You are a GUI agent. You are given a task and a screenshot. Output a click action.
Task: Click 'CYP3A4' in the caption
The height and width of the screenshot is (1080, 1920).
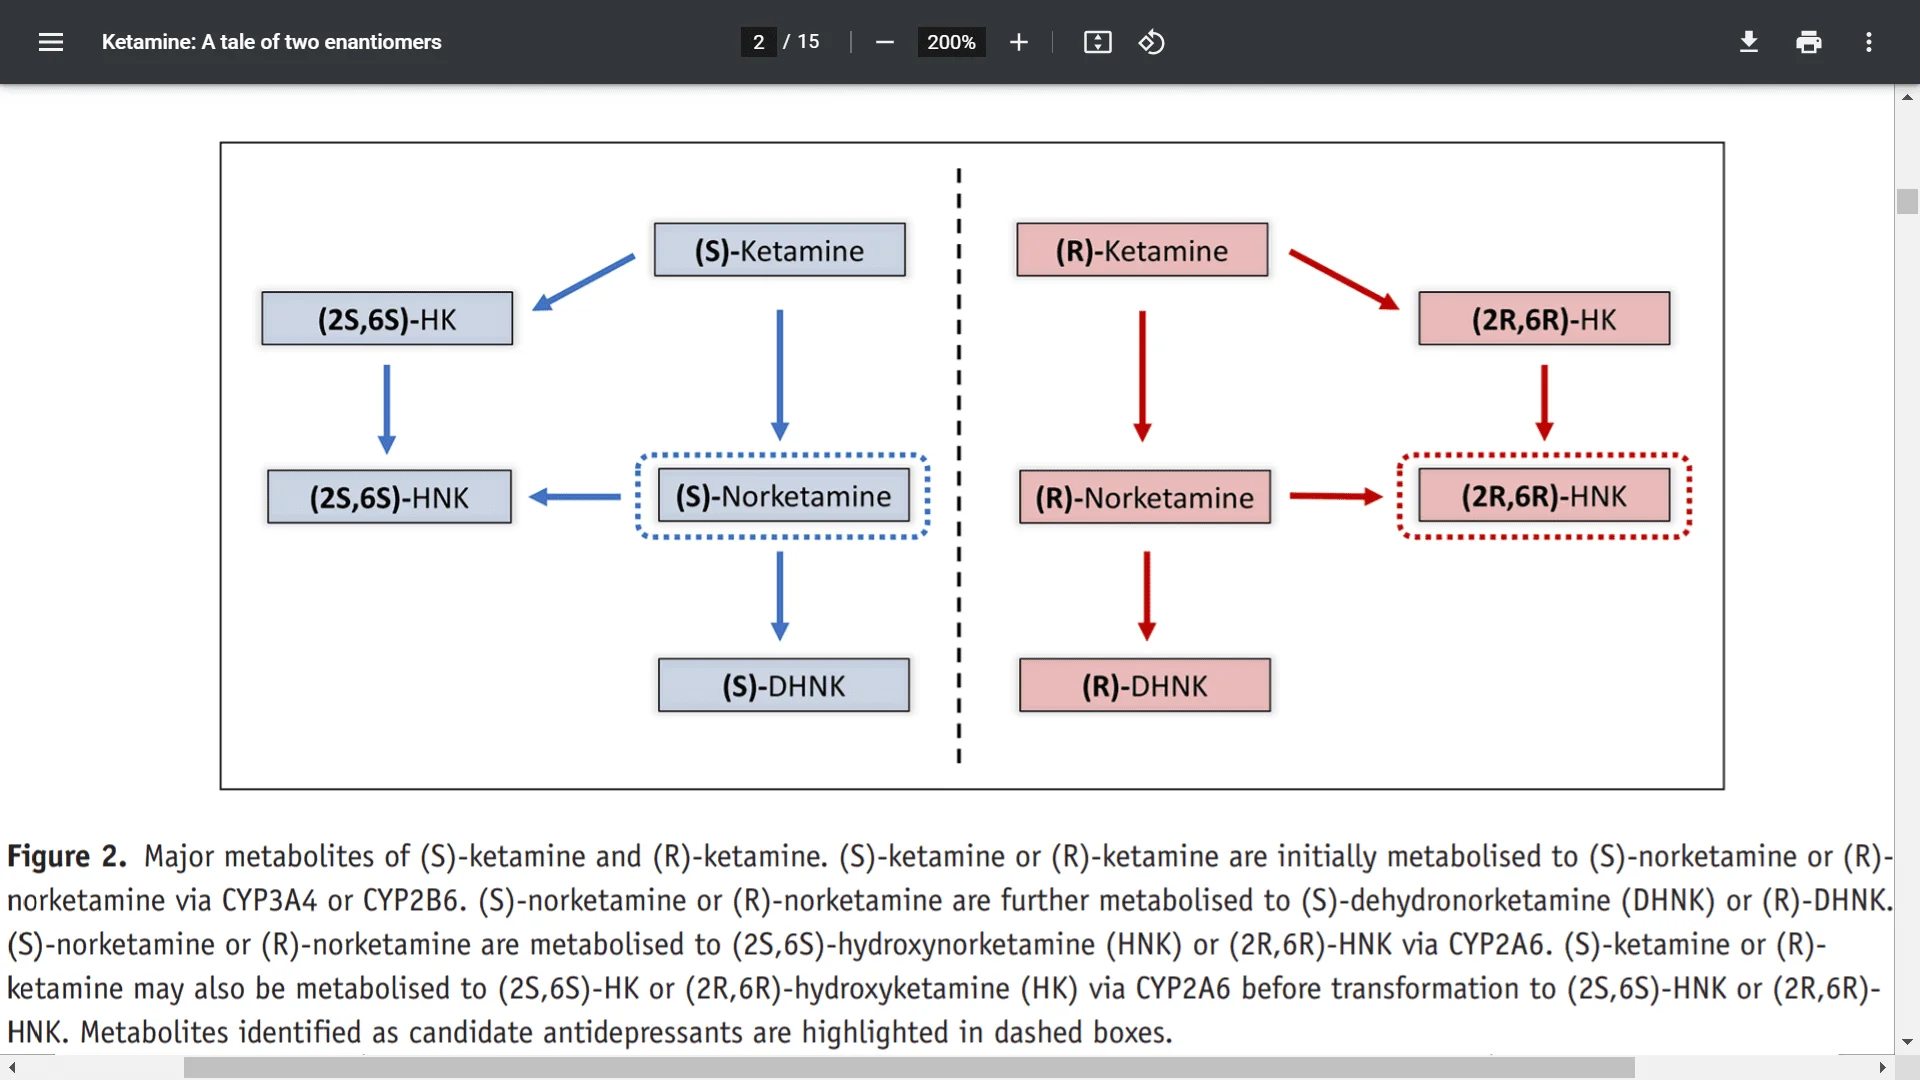tap(269, 901)
